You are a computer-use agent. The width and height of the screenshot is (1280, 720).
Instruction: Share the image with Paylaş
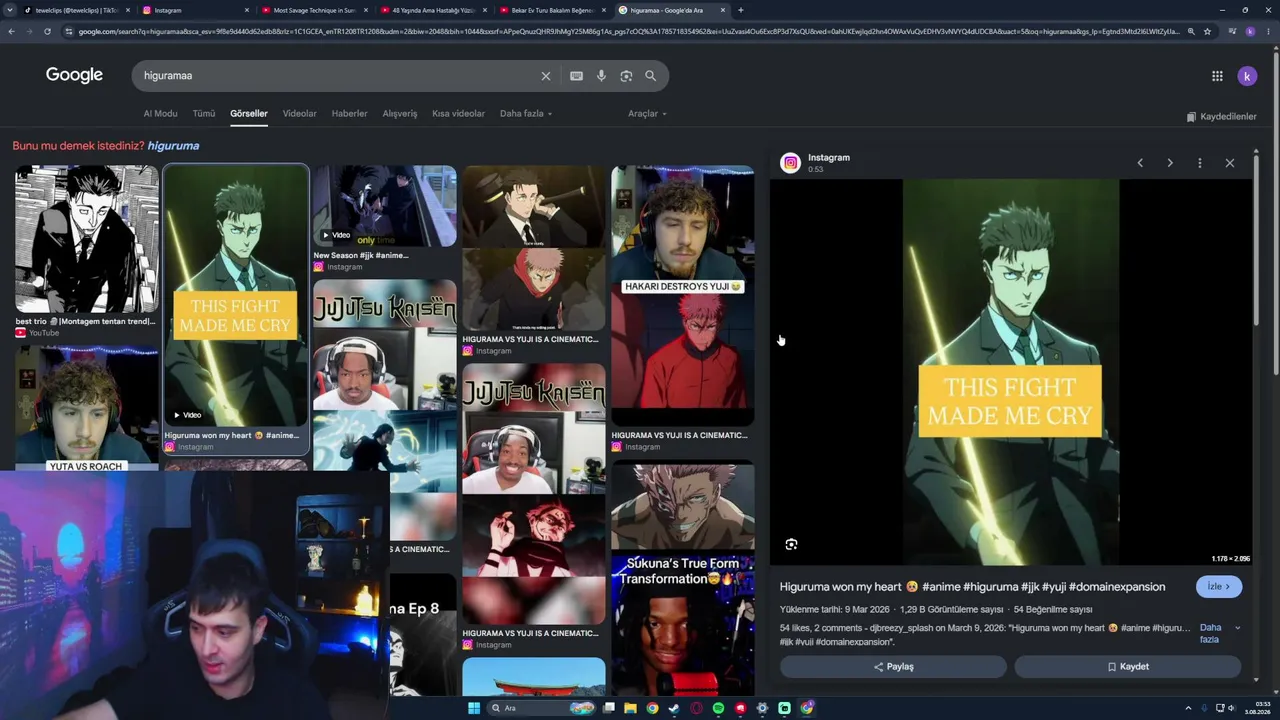pos(893,667)
